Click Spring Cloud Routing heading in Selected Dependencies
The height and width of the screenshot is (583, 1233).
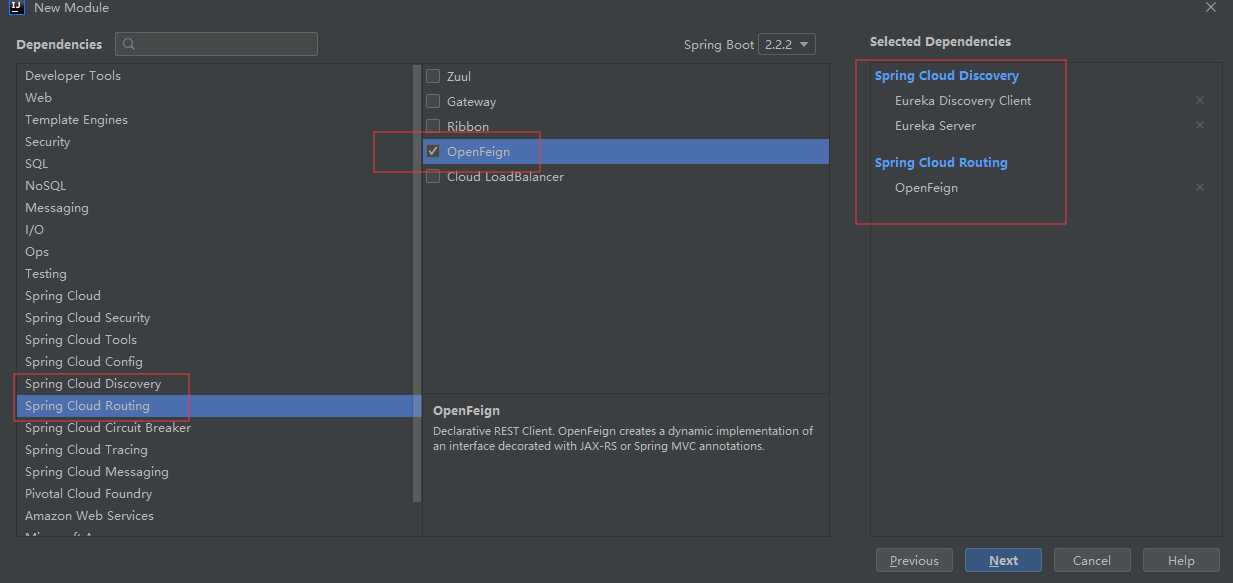click(941, 162)
